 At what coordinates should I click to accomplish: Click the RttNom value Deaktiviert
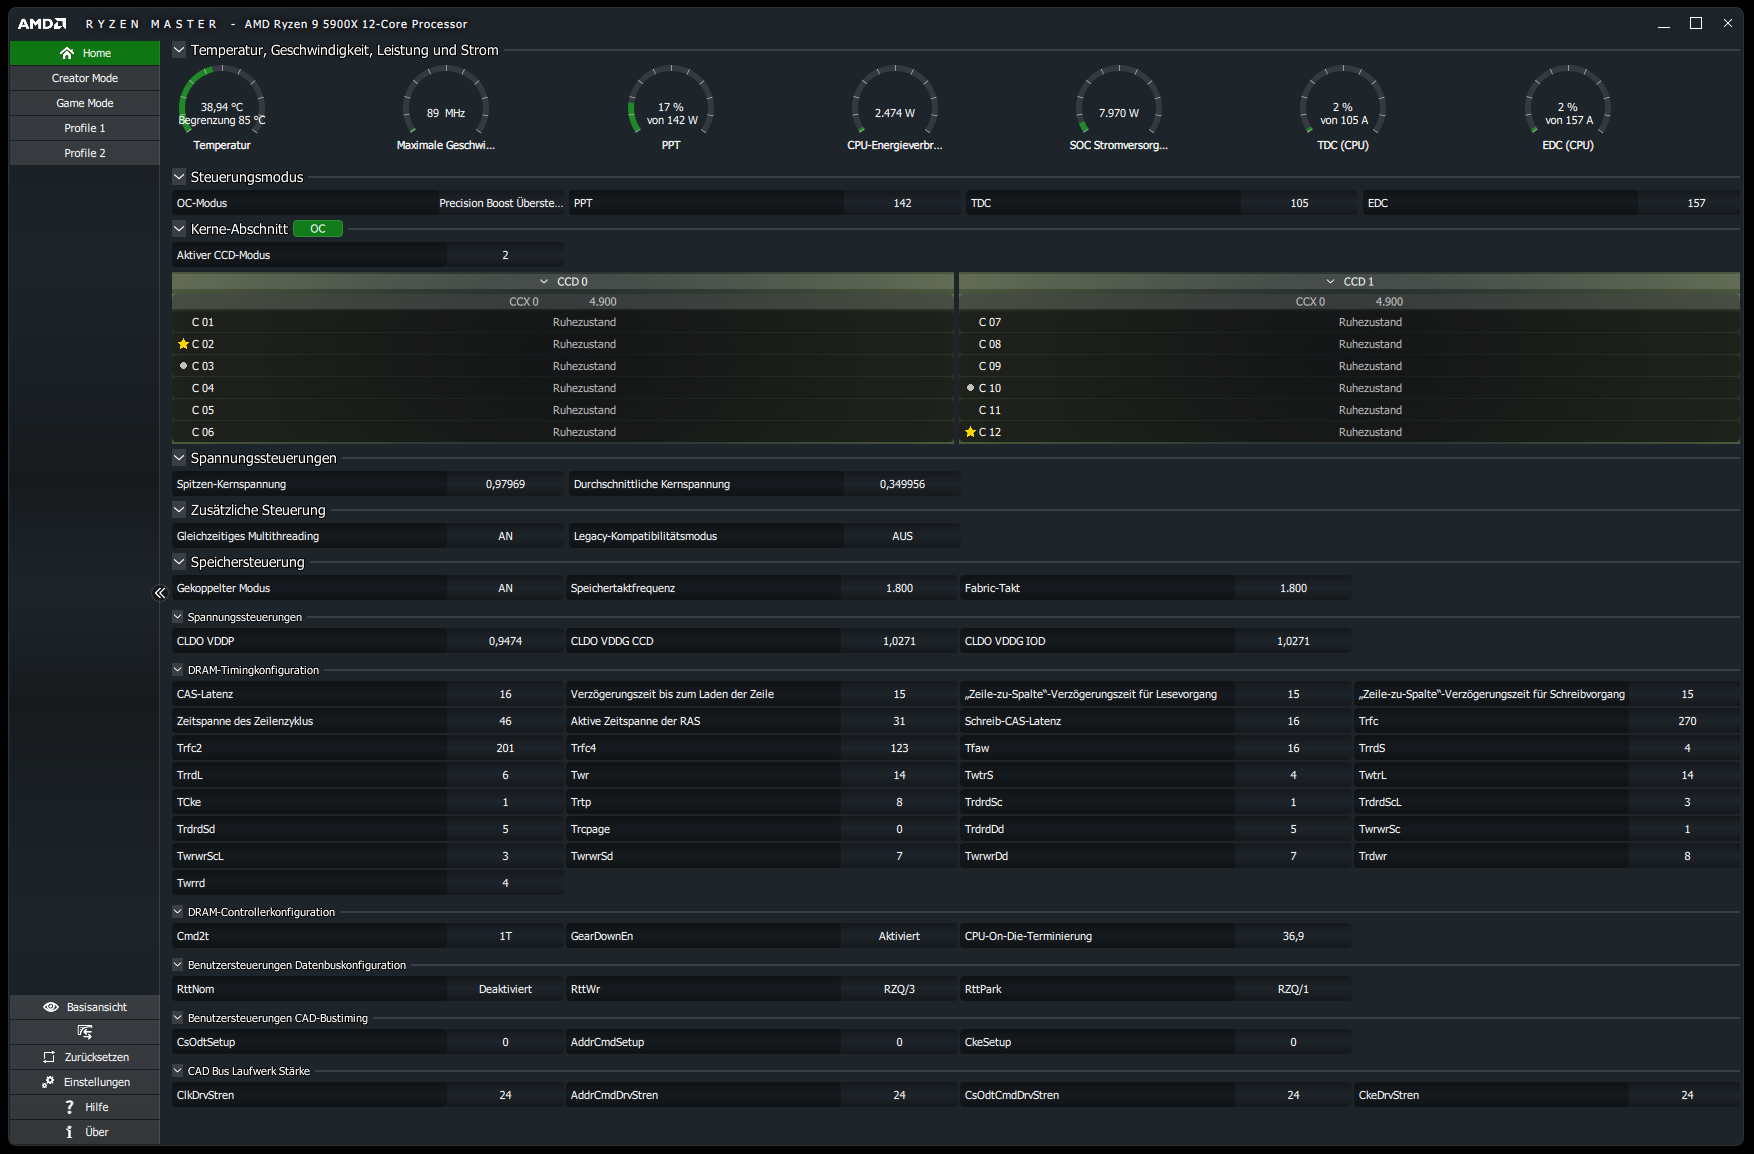click(x=505, y=989)
